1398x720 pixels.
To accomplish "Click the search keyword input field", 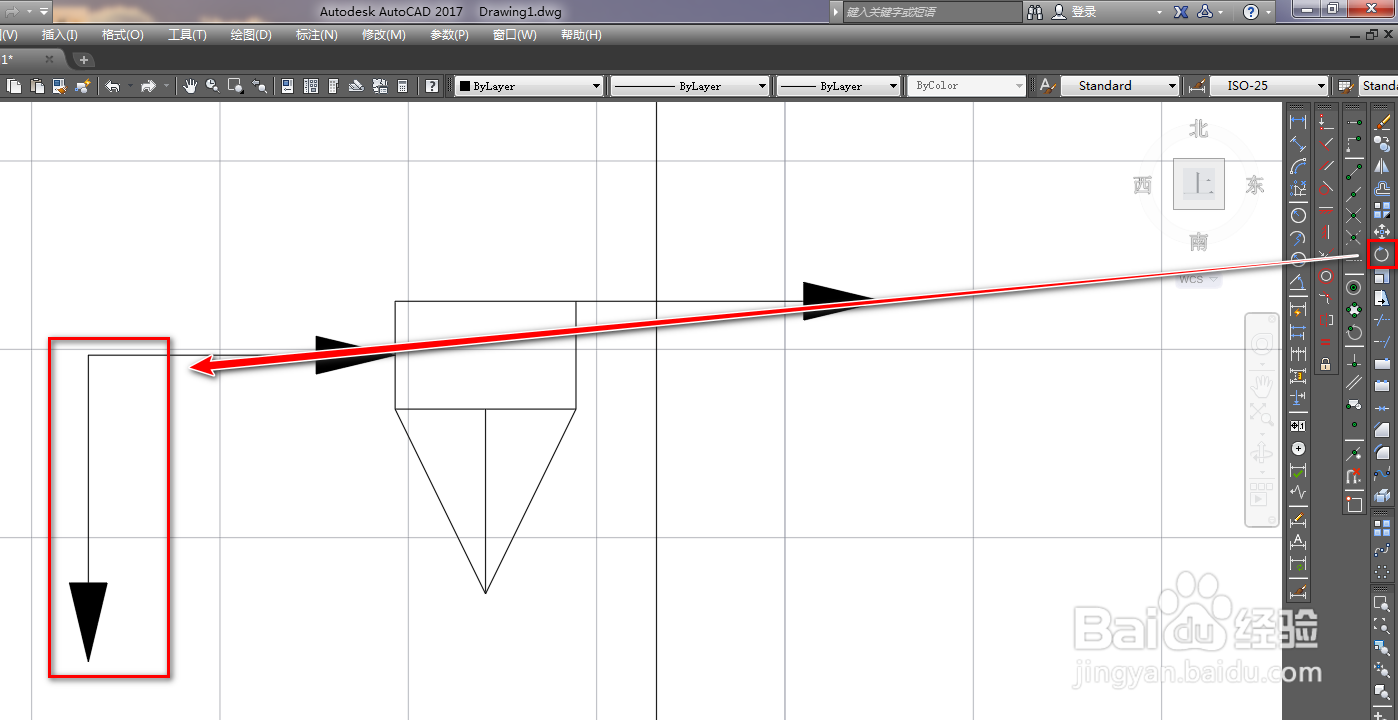I will [x=933, y=12].
